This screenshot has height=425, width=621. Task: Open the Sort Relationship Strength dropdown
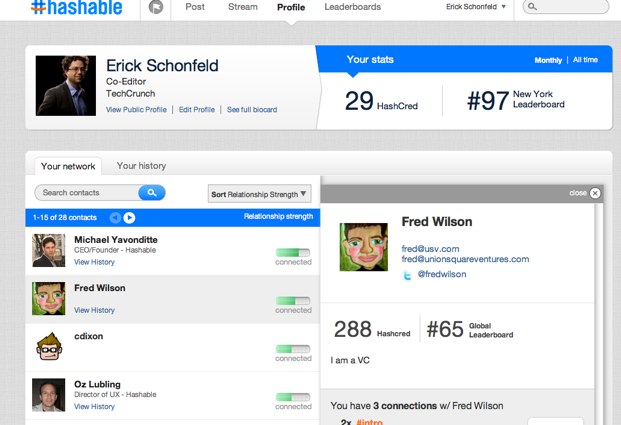pyautogui.click(x=260, y=193)
